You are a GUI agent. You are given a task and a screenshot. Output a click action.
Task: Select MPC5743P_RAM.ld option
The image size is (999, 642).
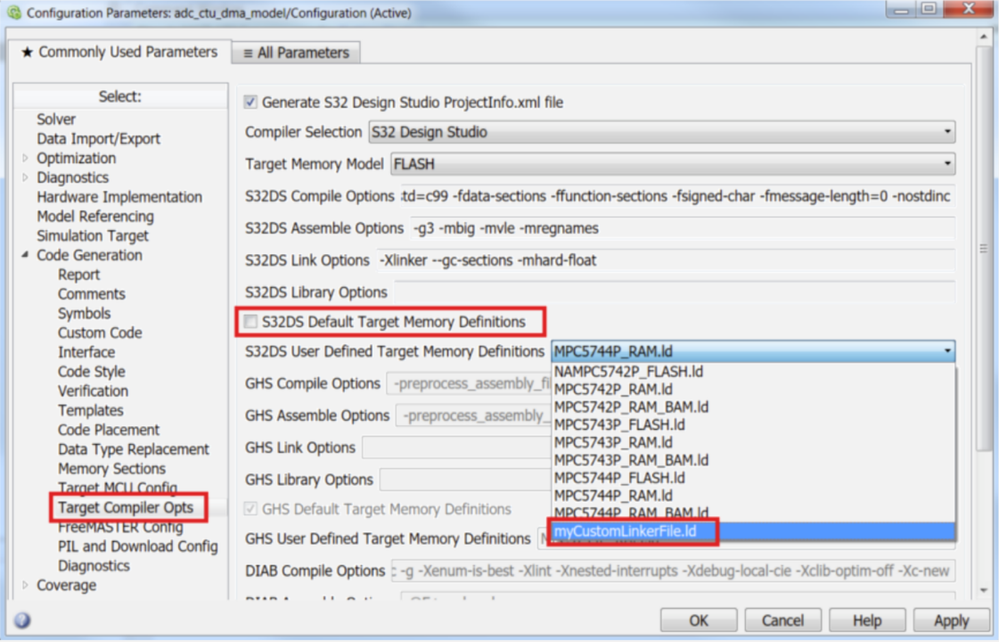[753, 443]
